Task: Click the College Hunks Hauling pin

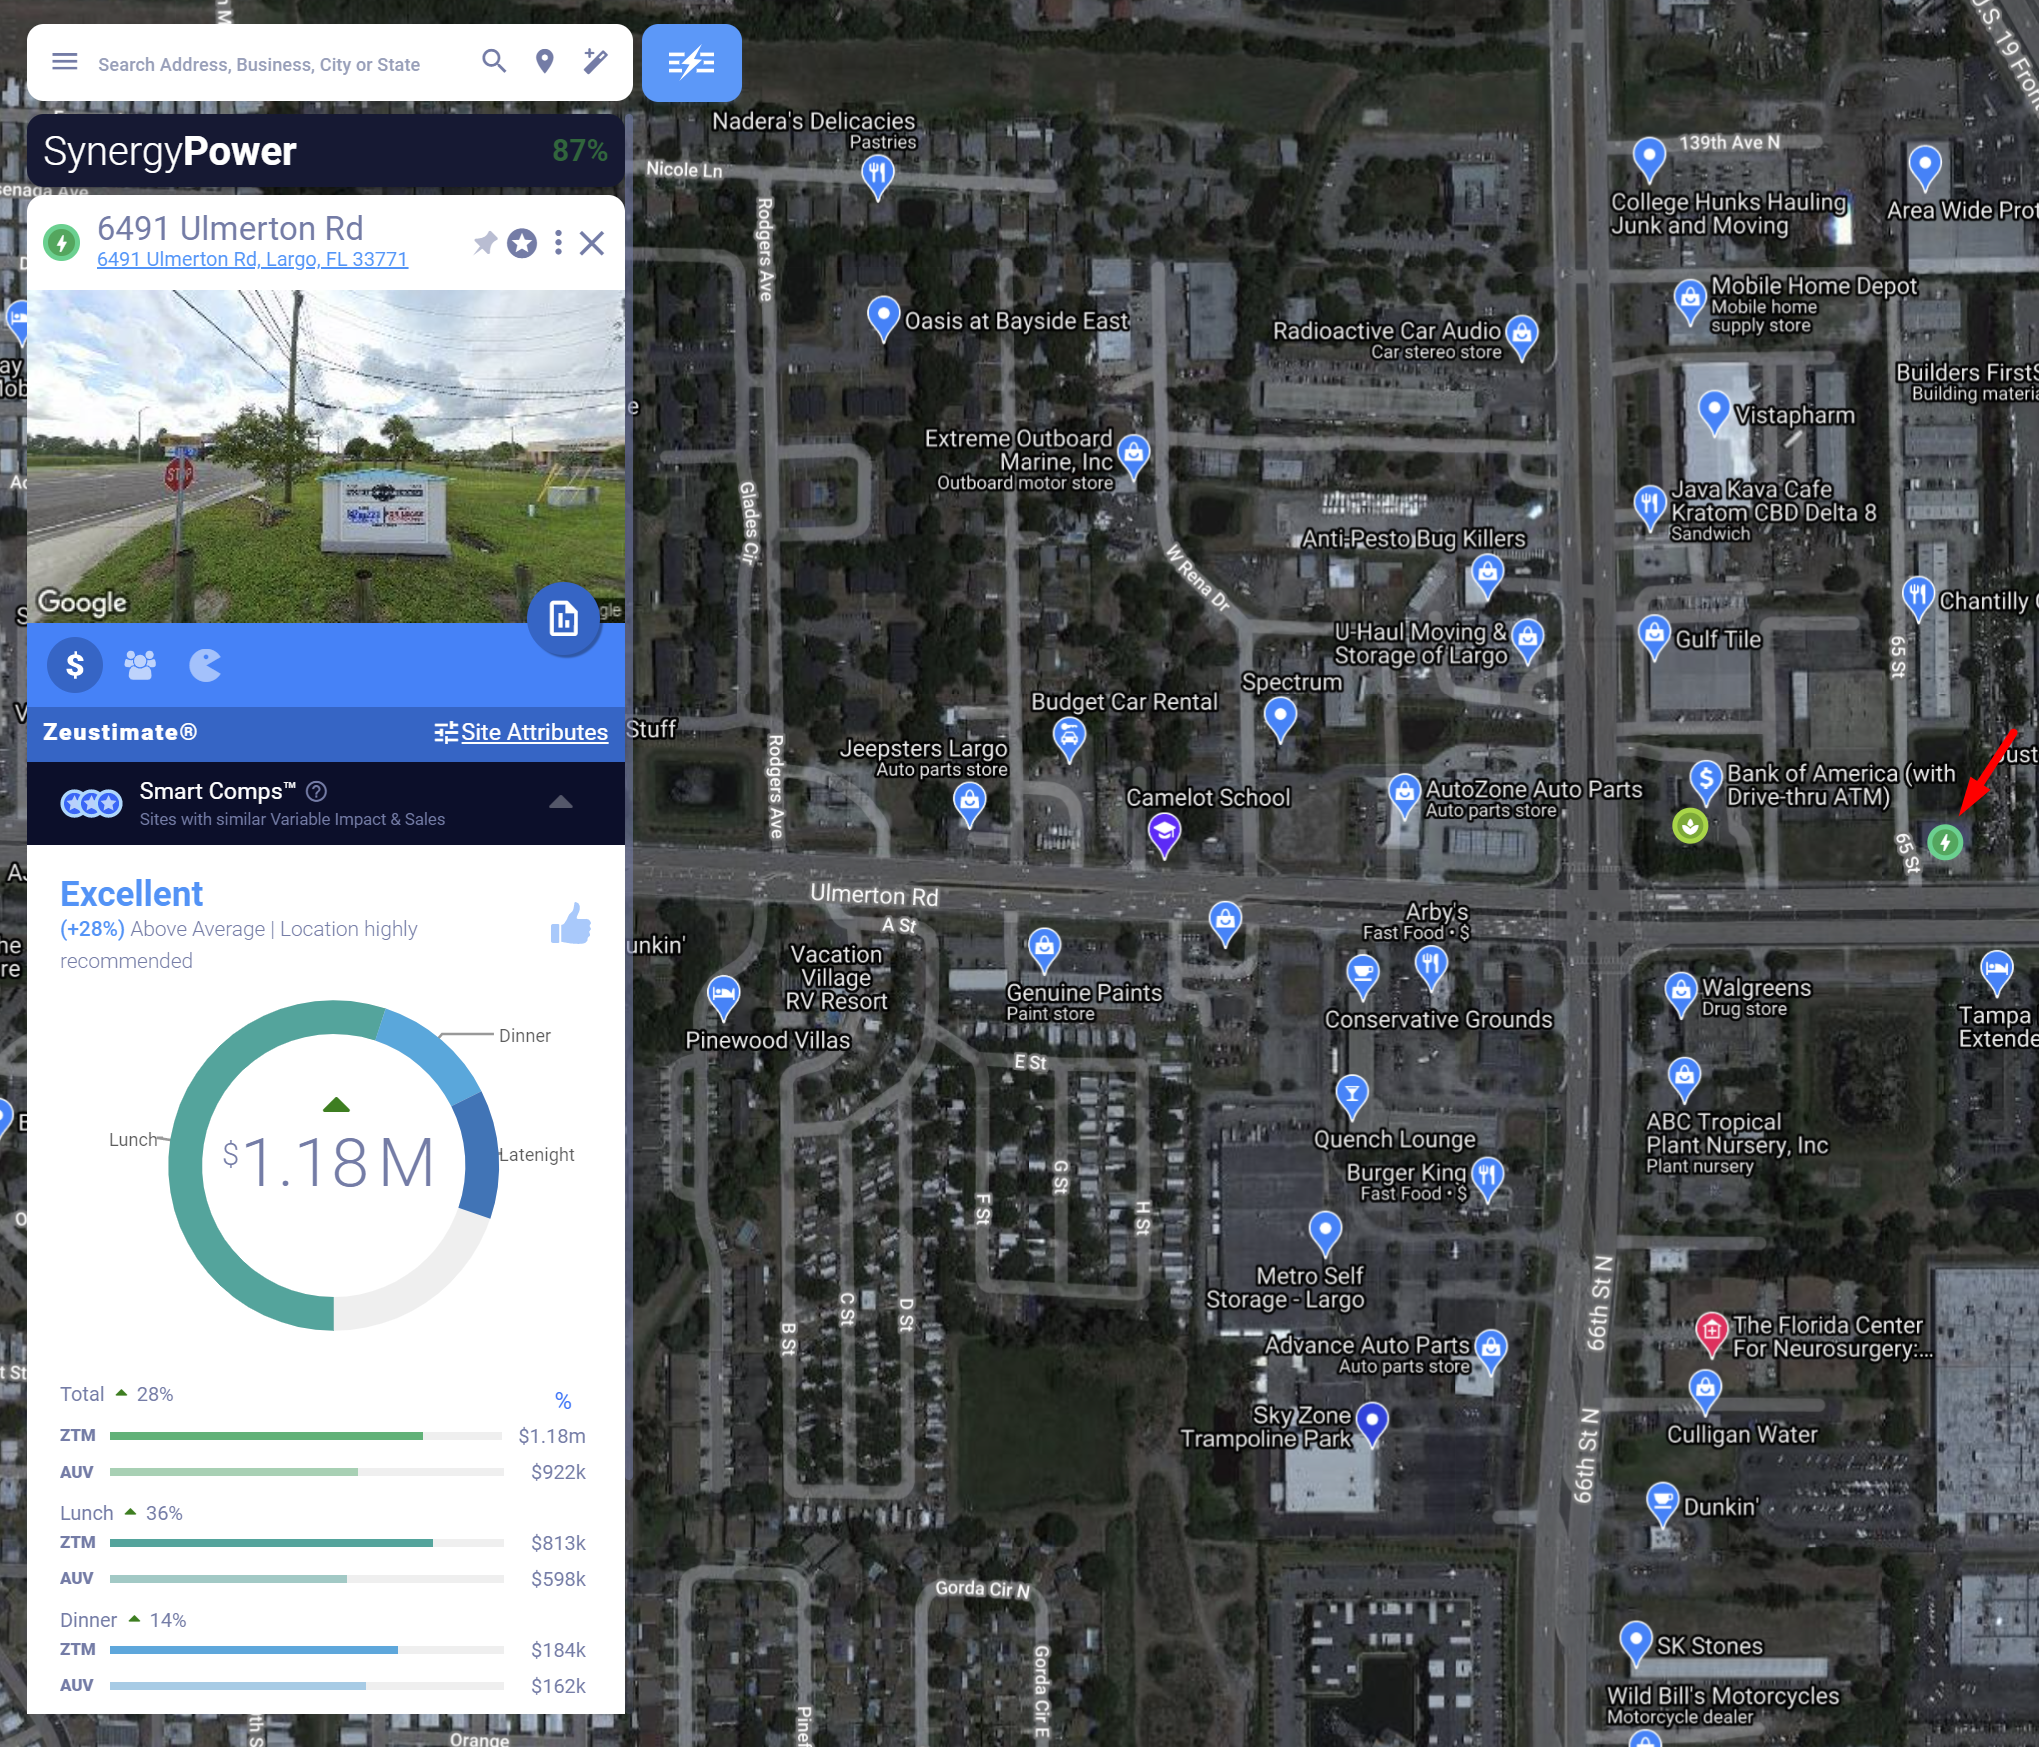Action: pyautogui.click(x=1648, y=159)
